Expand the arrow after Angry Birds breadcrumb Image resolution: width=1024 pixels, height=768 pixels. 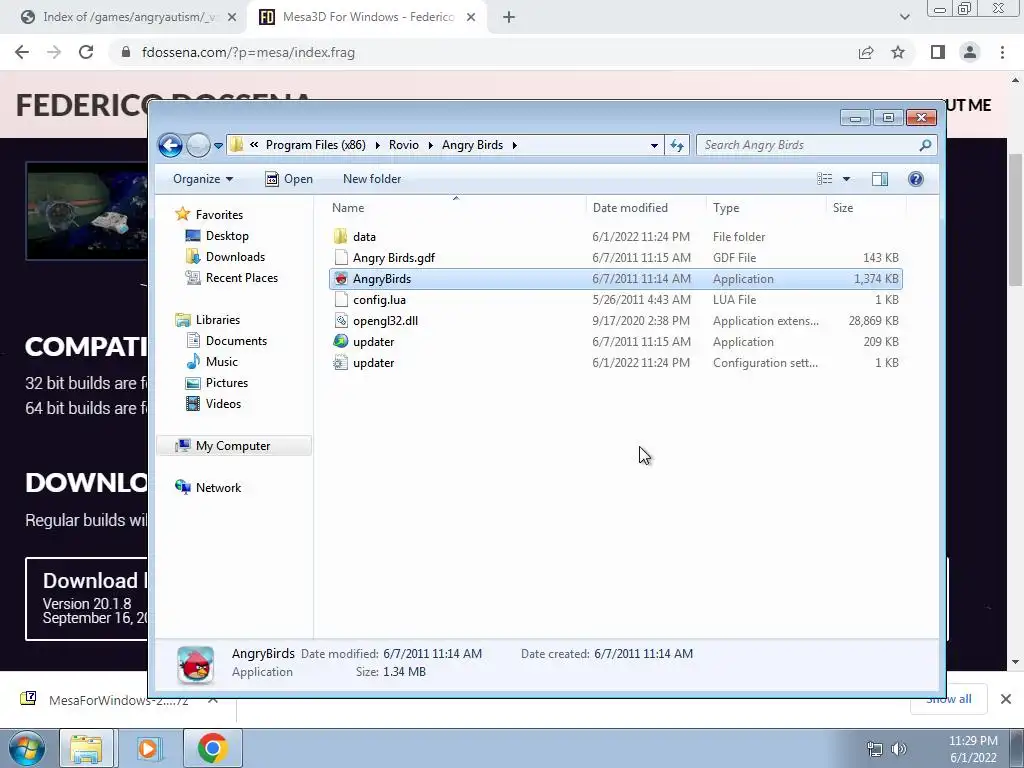tap(515, 145)
